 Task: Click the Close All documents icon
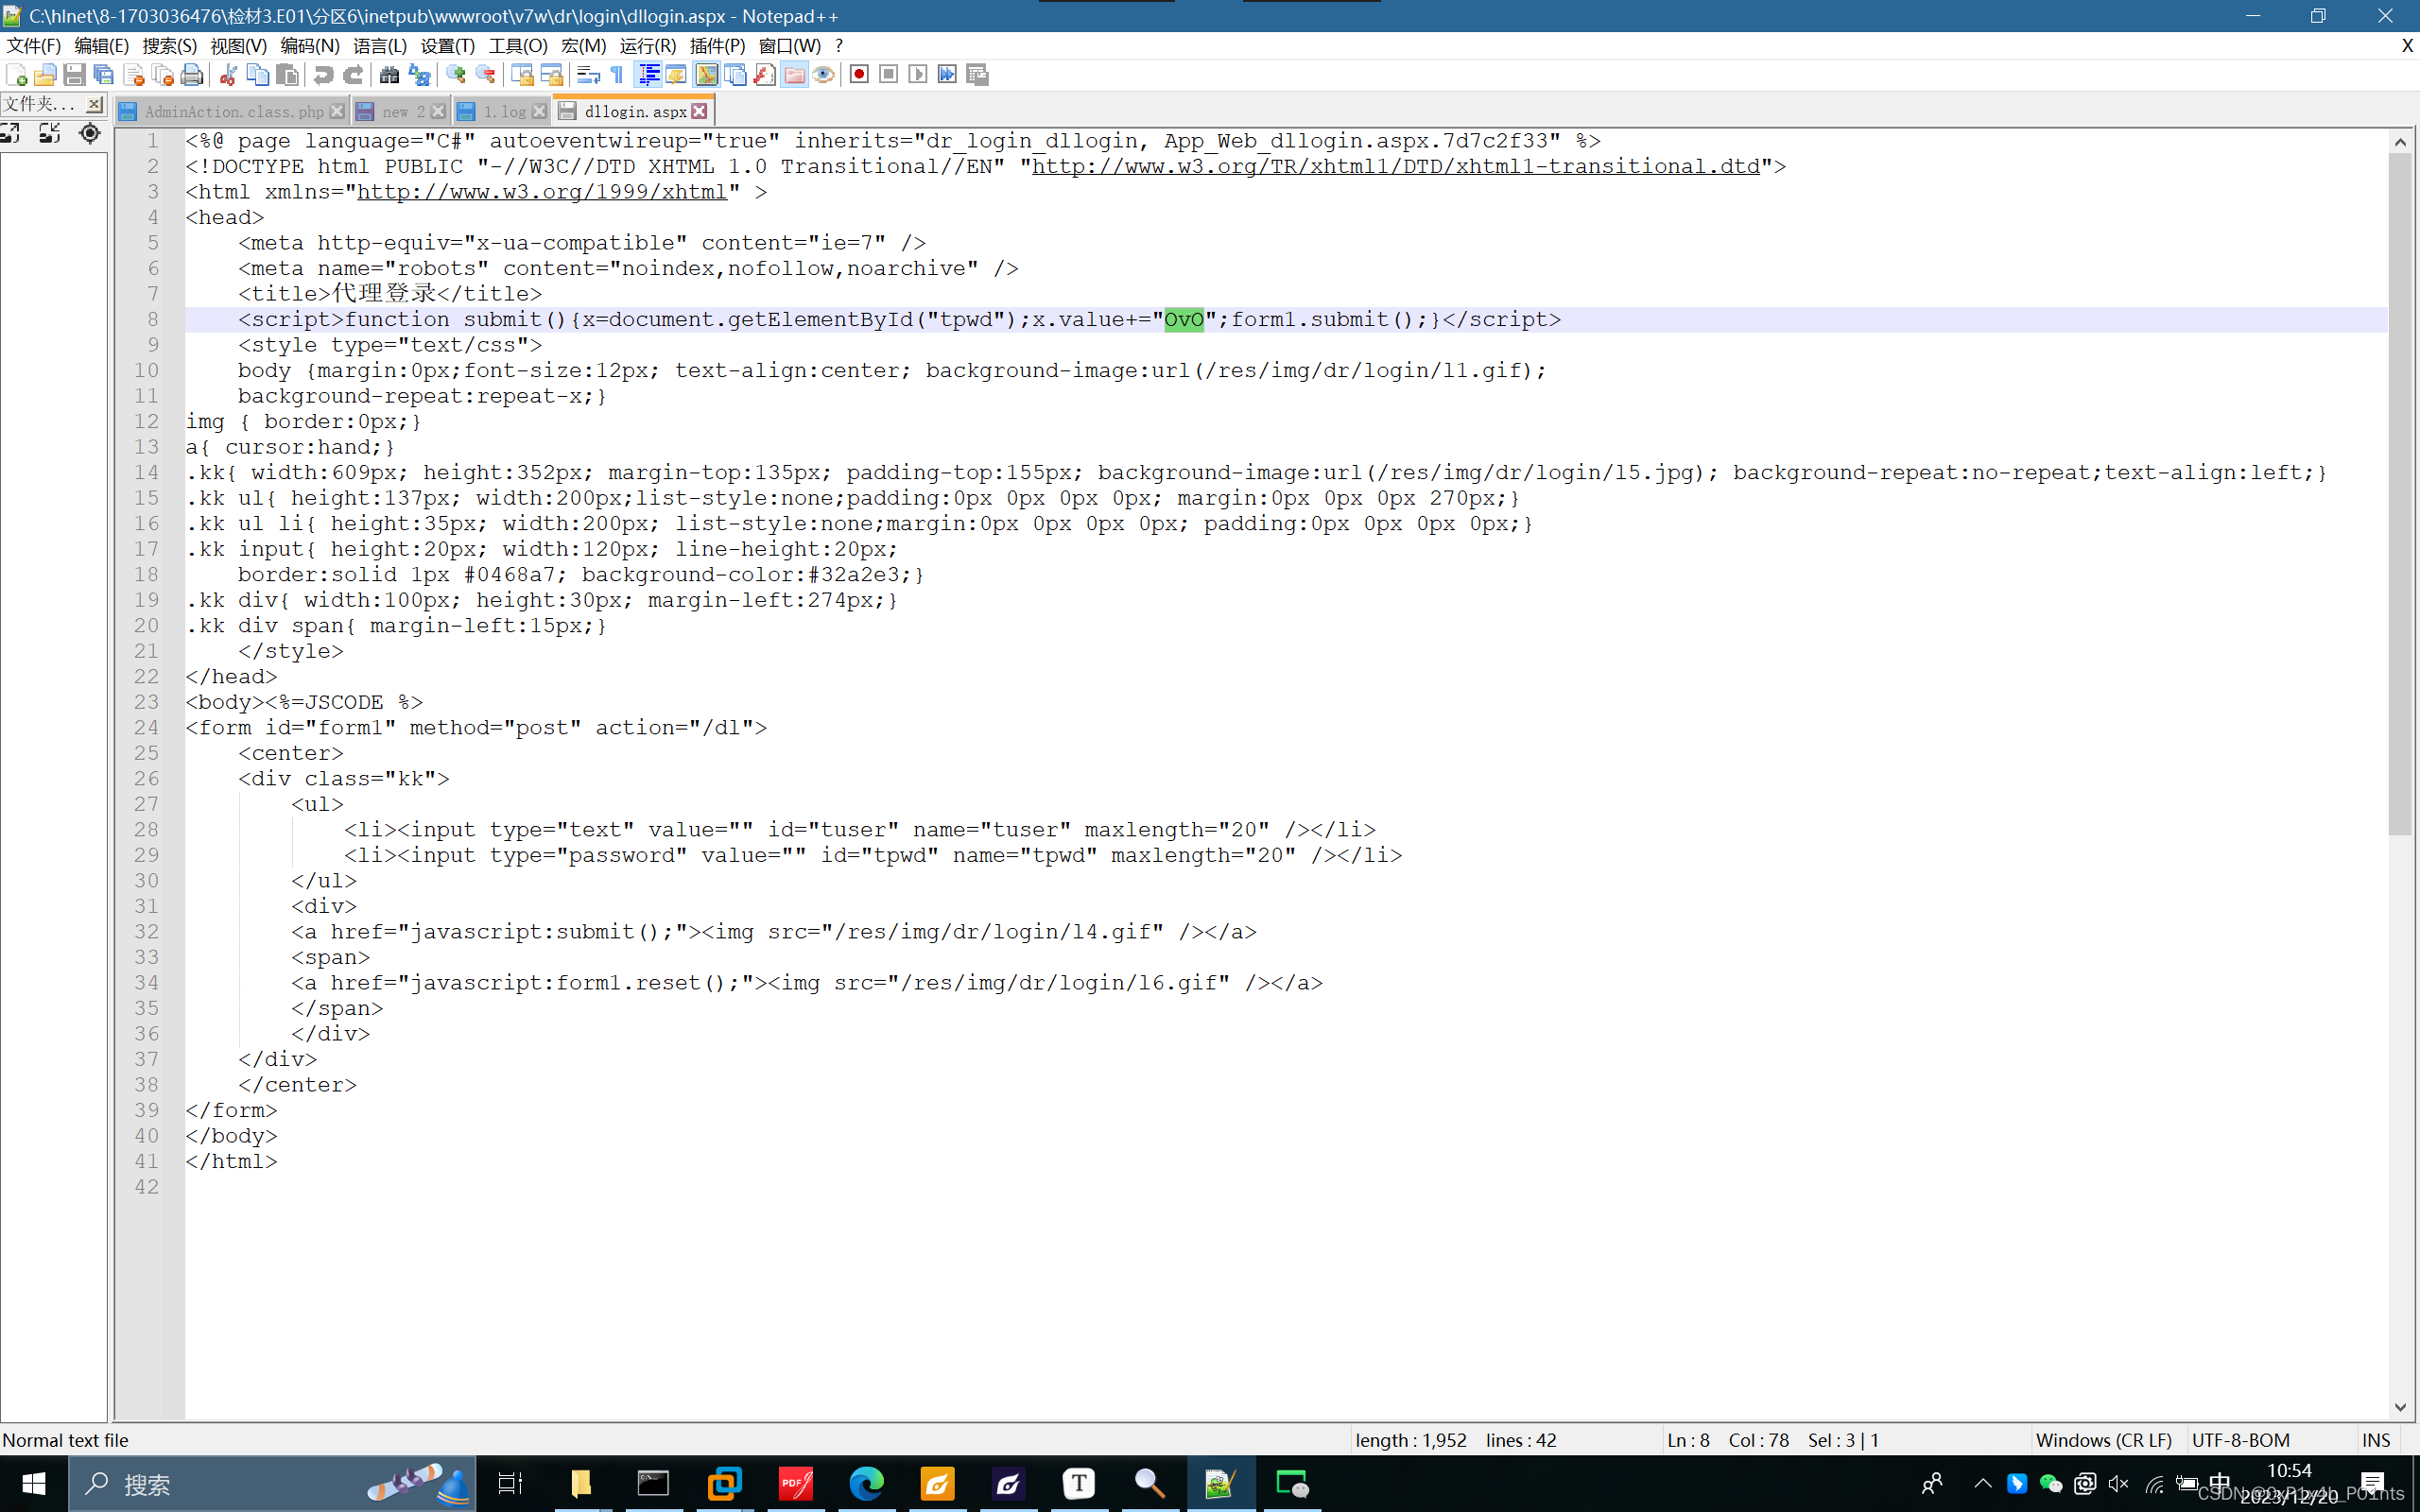[x=162, y=75]
